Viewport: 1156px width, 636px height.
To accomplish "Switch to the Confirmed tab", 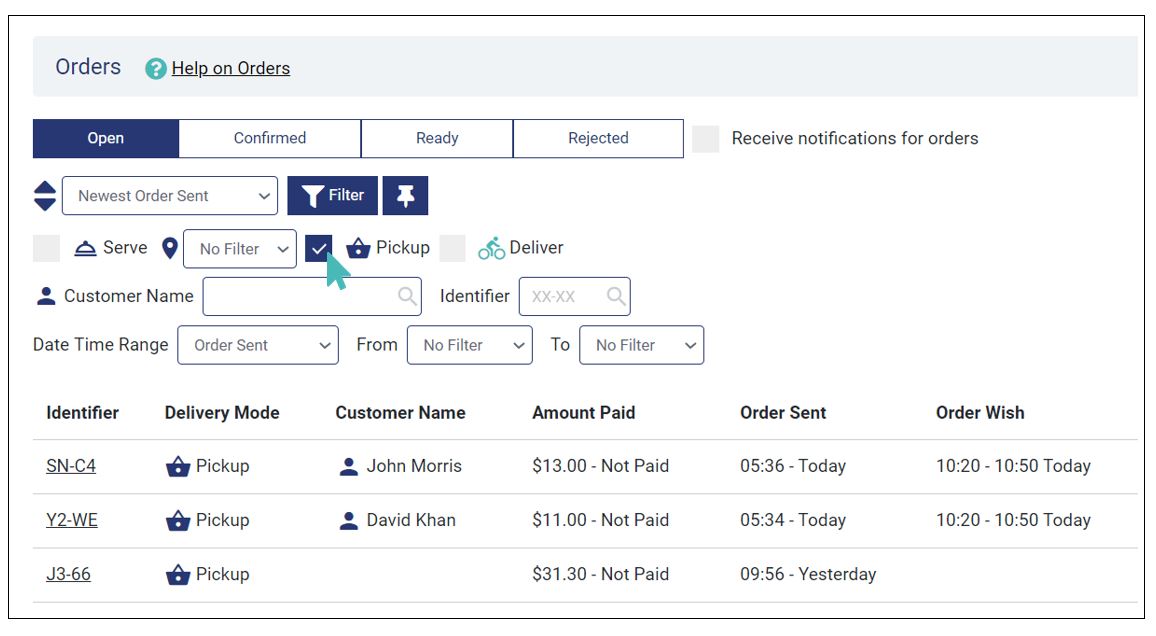I will (270, 139).
